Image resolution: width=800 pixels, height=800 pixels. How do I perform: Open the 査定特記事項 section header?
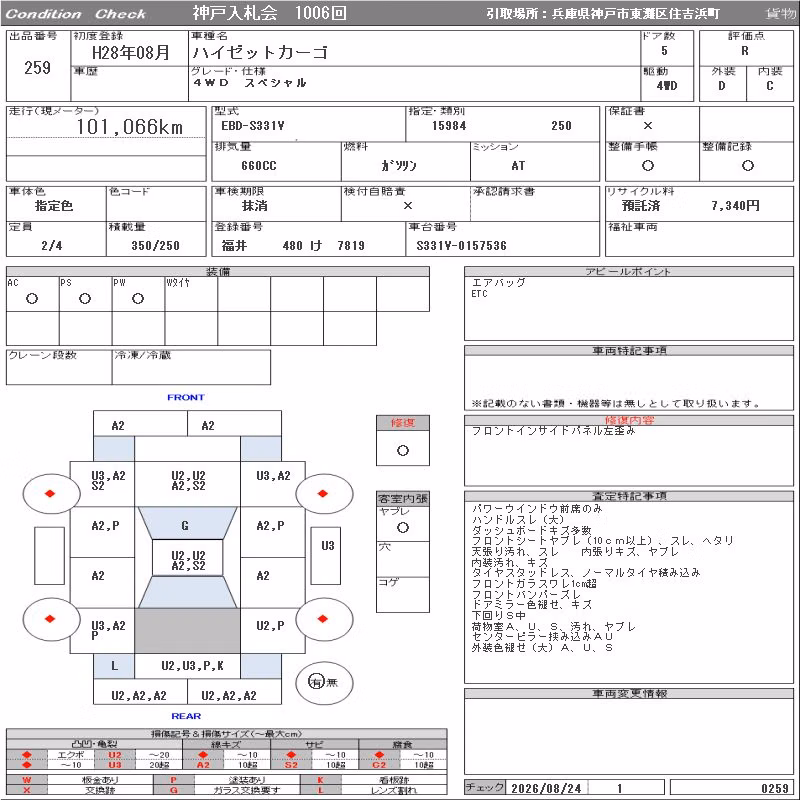pos(629,496)
